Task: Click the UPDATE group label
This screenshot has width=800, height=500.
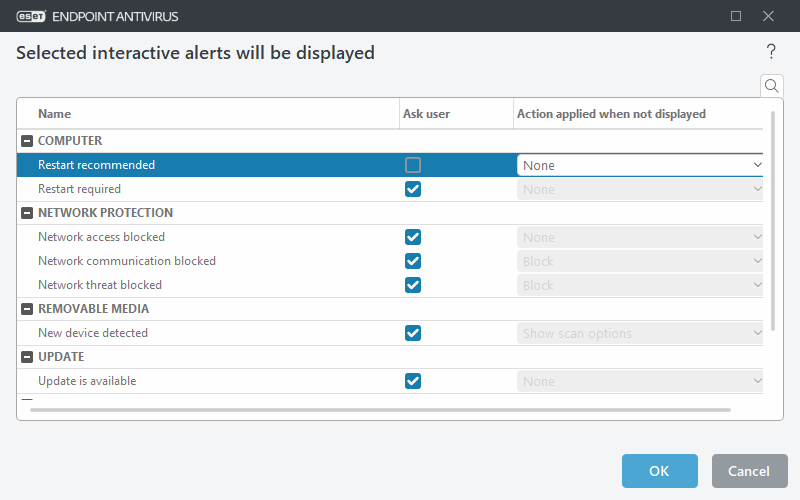Action: point(61,356)
